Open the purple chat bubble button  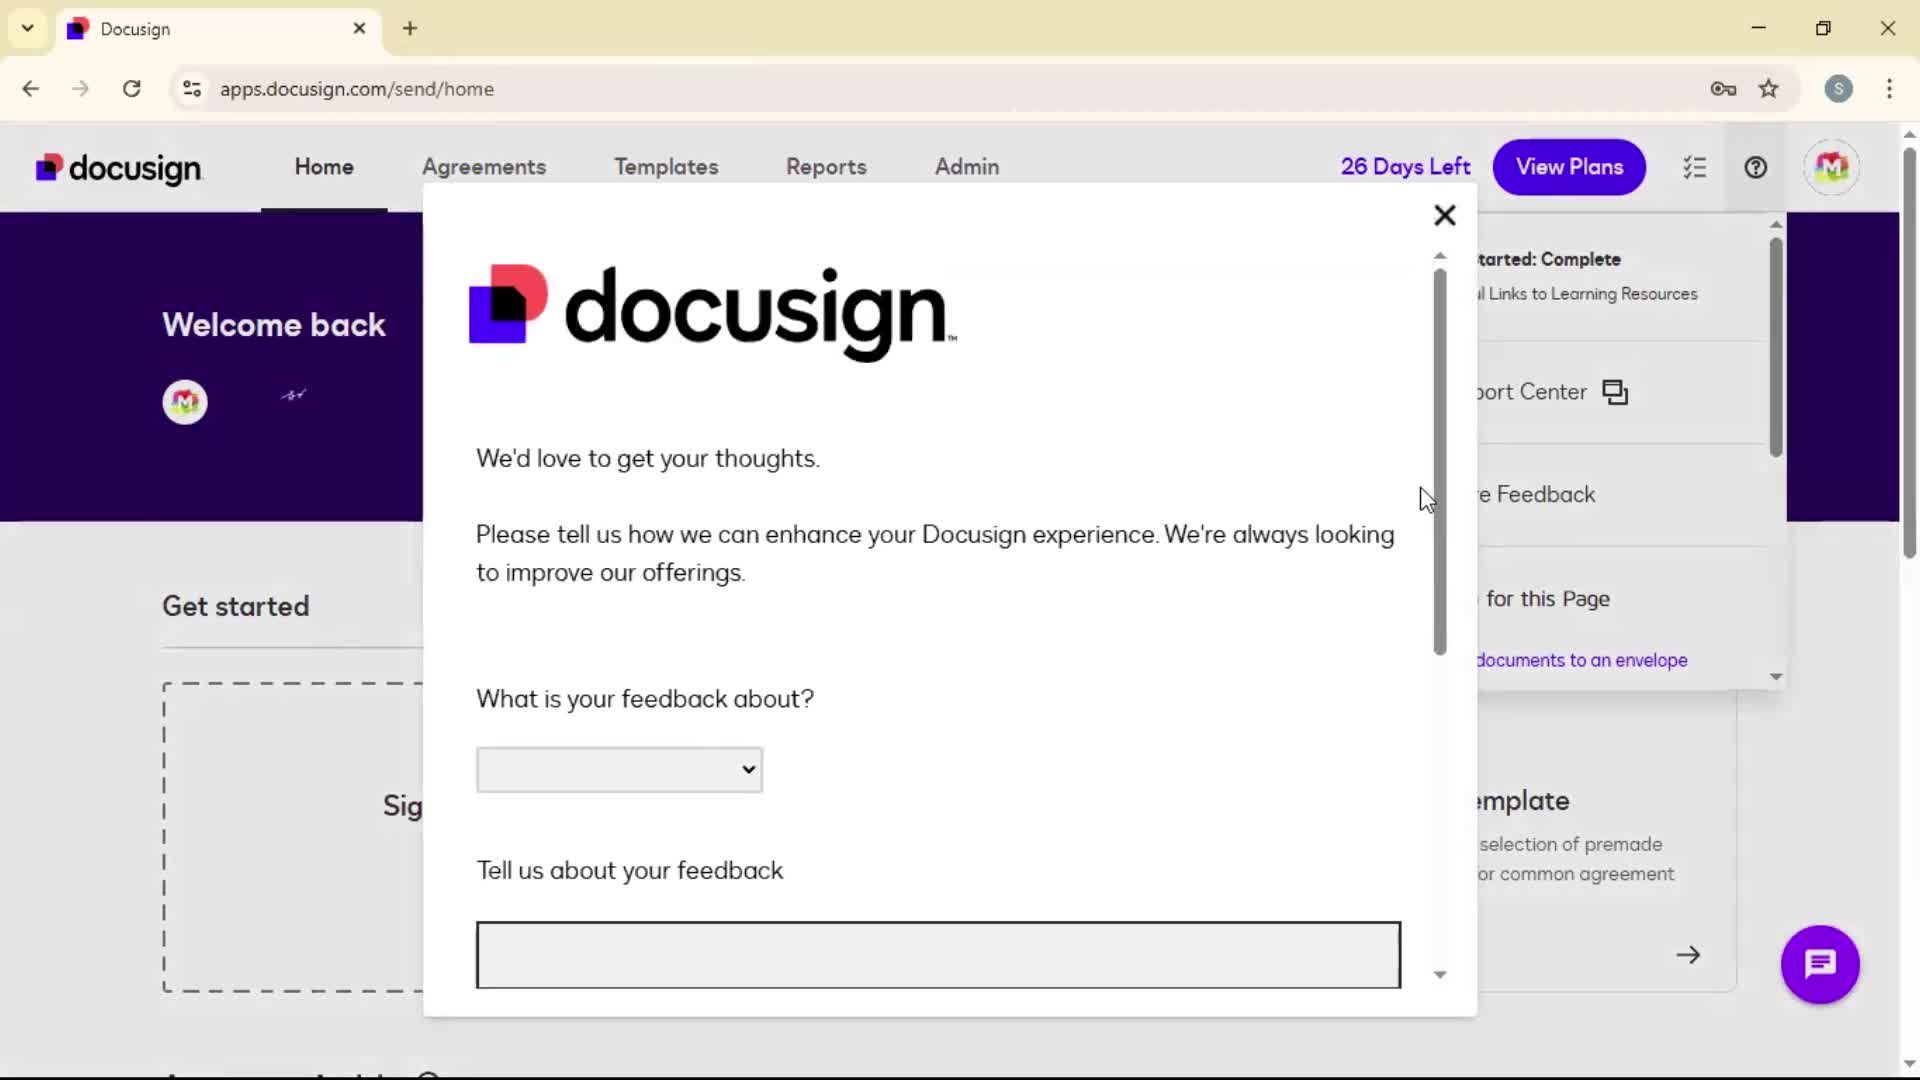pyautogui.click(x=1819, y=964)
